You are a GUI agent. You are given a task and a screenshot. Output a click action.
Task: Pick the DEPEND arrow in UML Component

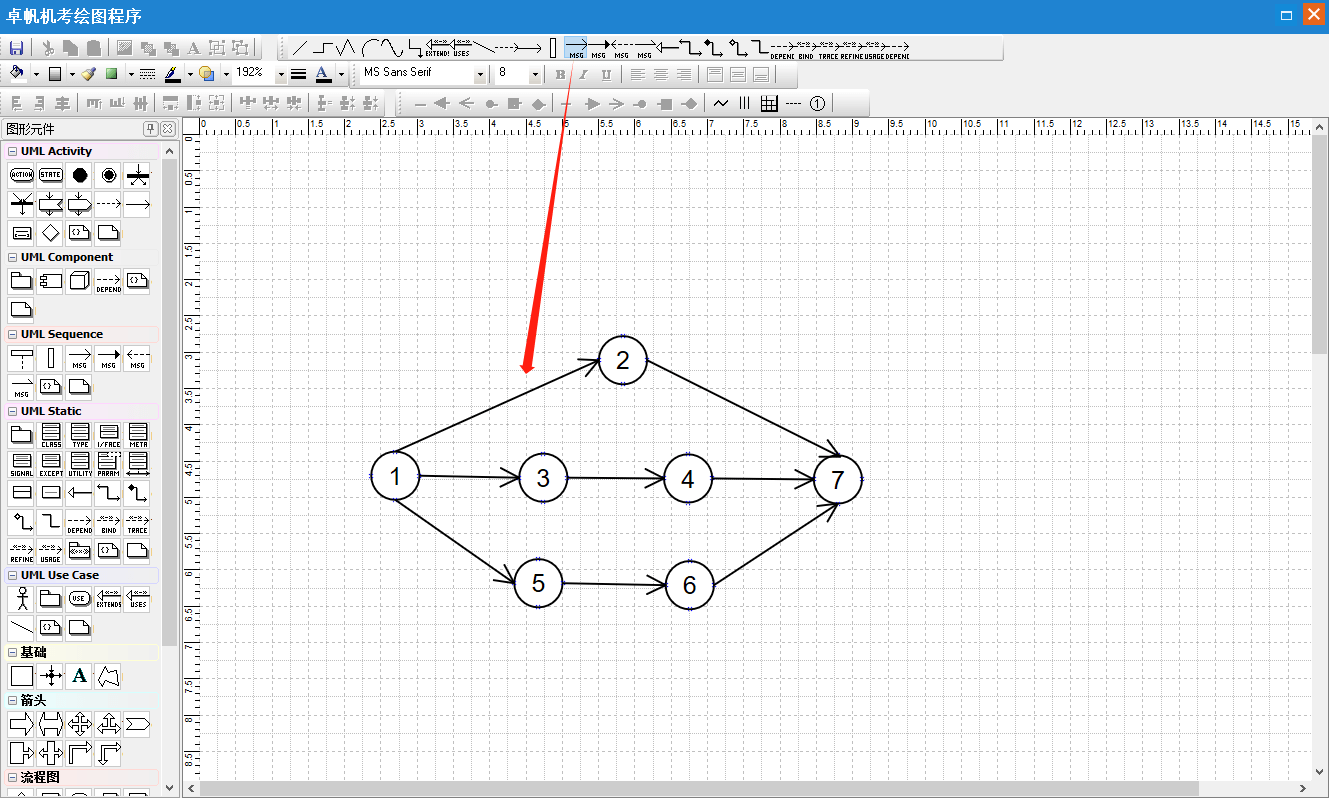point(108,282)
